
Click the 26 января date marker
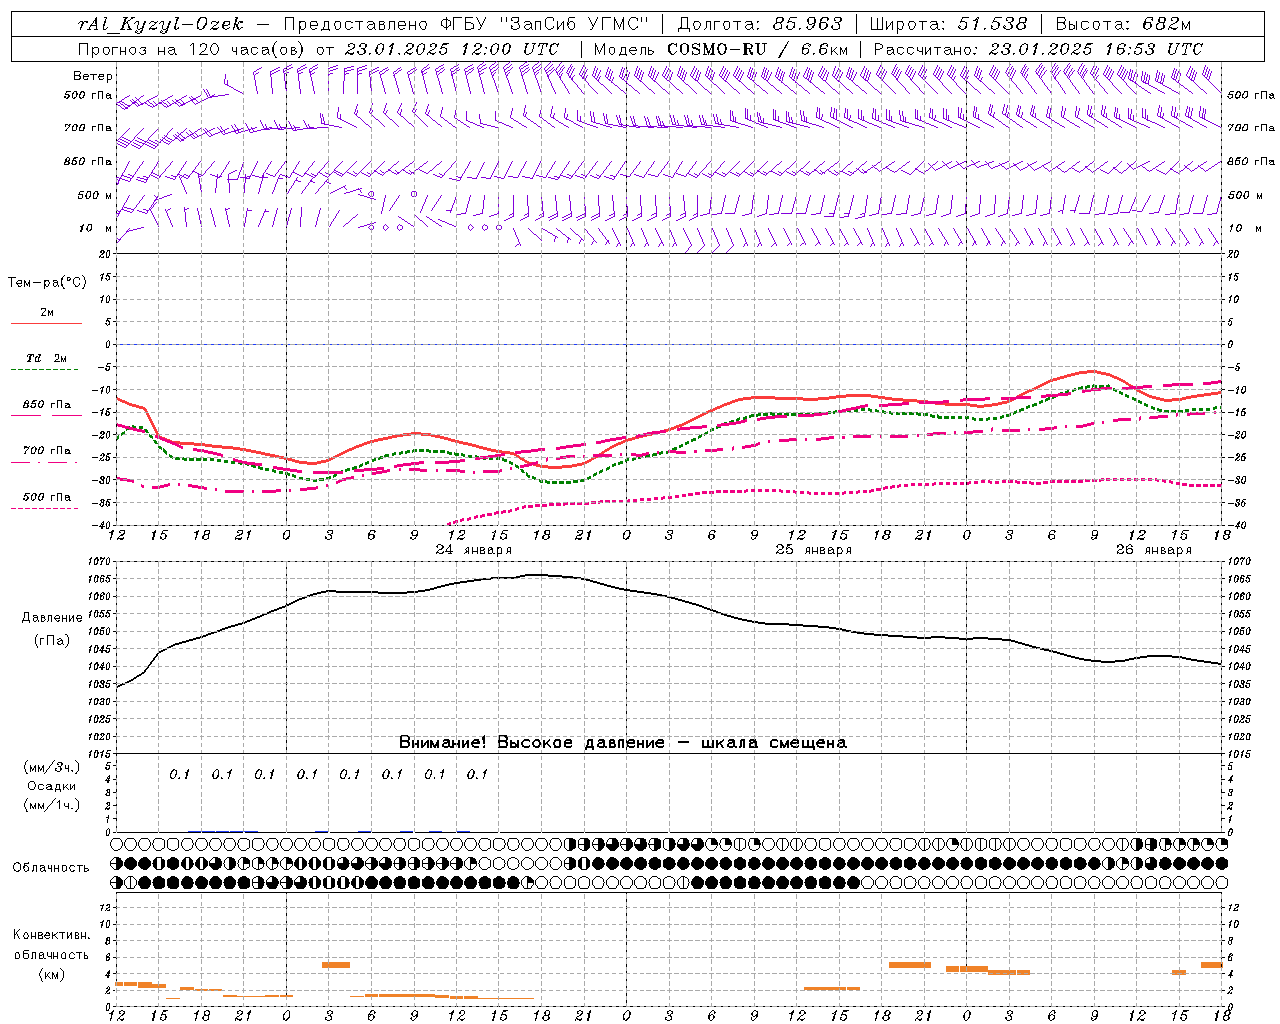click(x=1153, y=550)
